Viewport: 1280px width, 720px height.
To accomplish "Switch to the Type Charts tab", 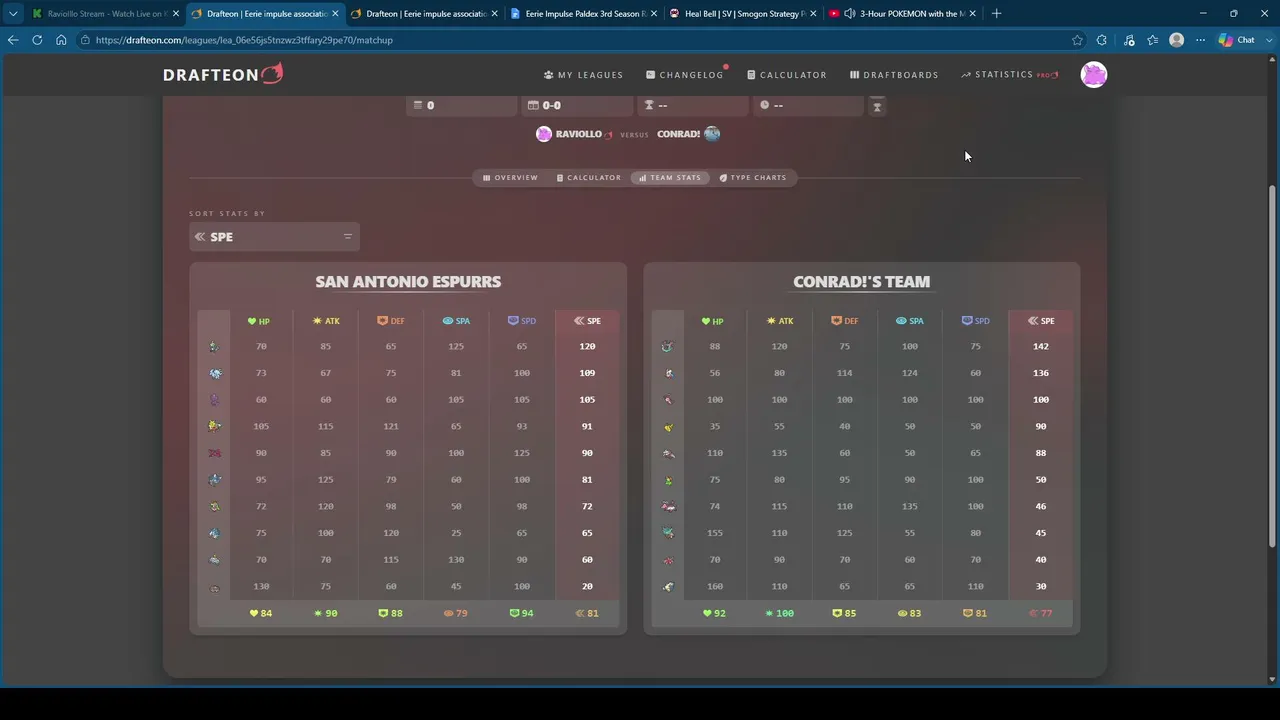I will click(x=753, y=178).
